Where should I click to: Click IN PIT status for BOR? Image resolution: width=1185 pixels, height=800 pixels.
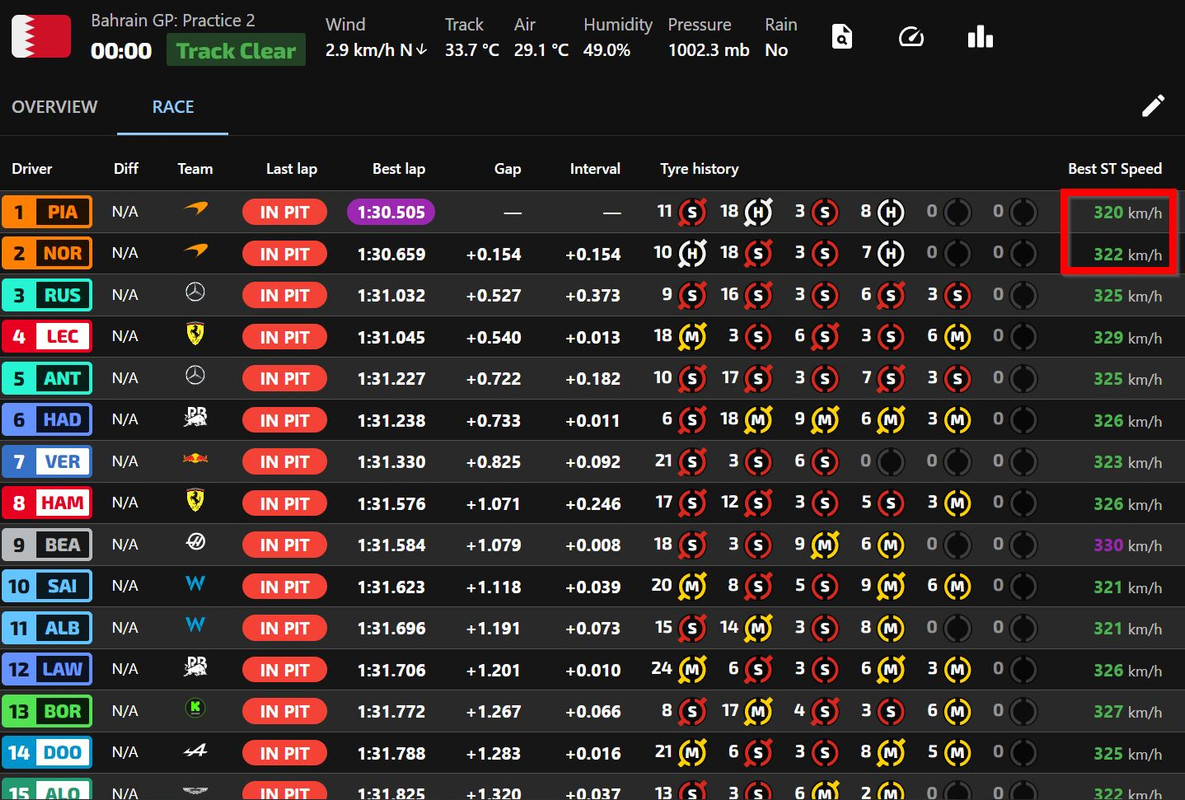coord(285,711)
